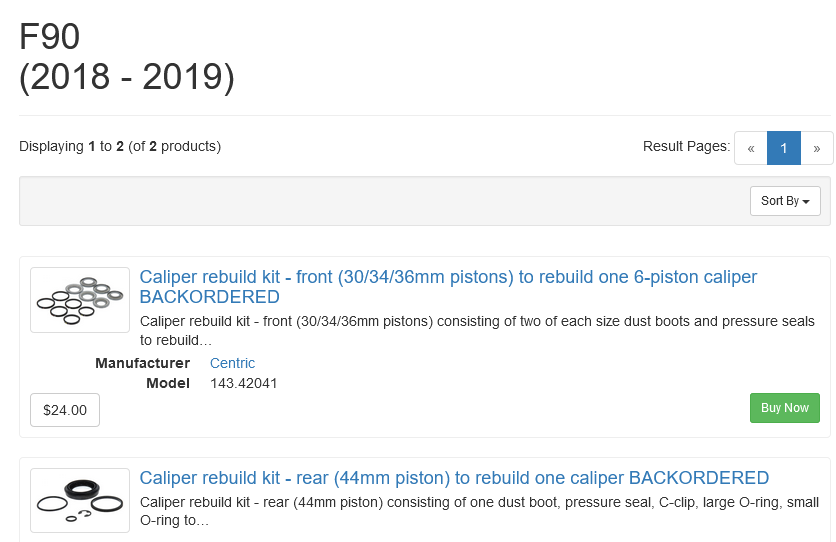
Task: Click the $24.00 price button
Action: click(65, 410)
